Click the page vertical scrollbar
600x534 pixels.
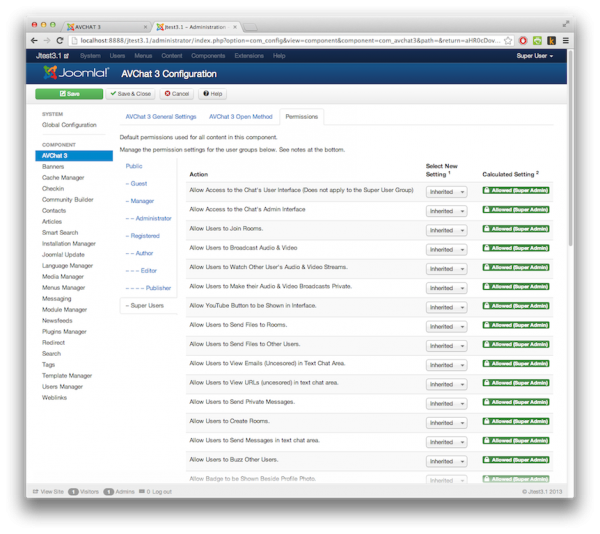(x=571, y=149)
